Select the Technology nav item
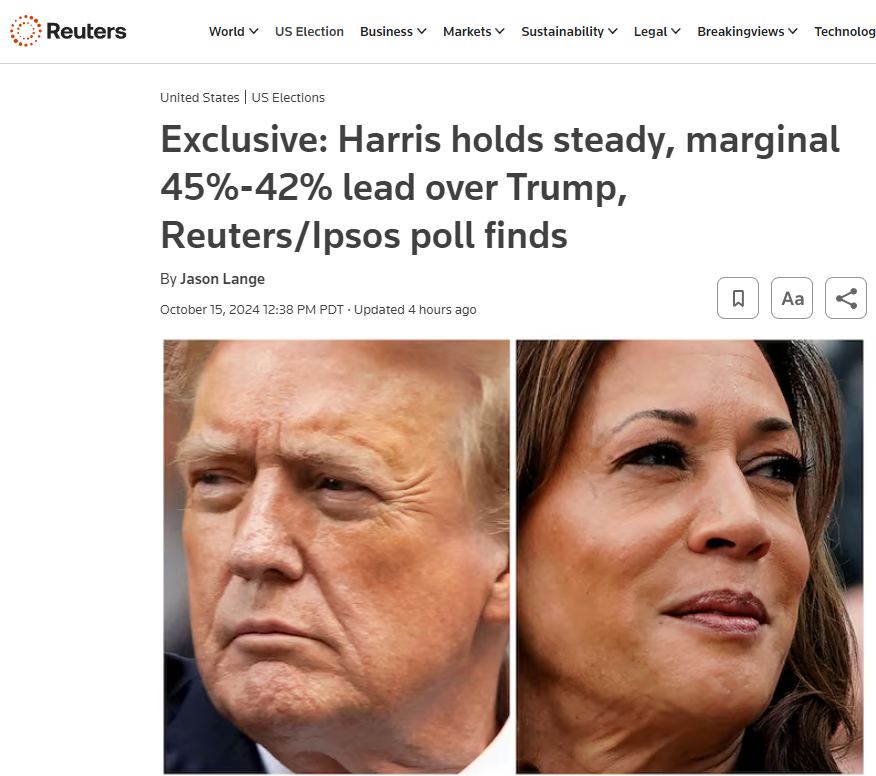This screenshot has height=776, width=876. [845, 31]
